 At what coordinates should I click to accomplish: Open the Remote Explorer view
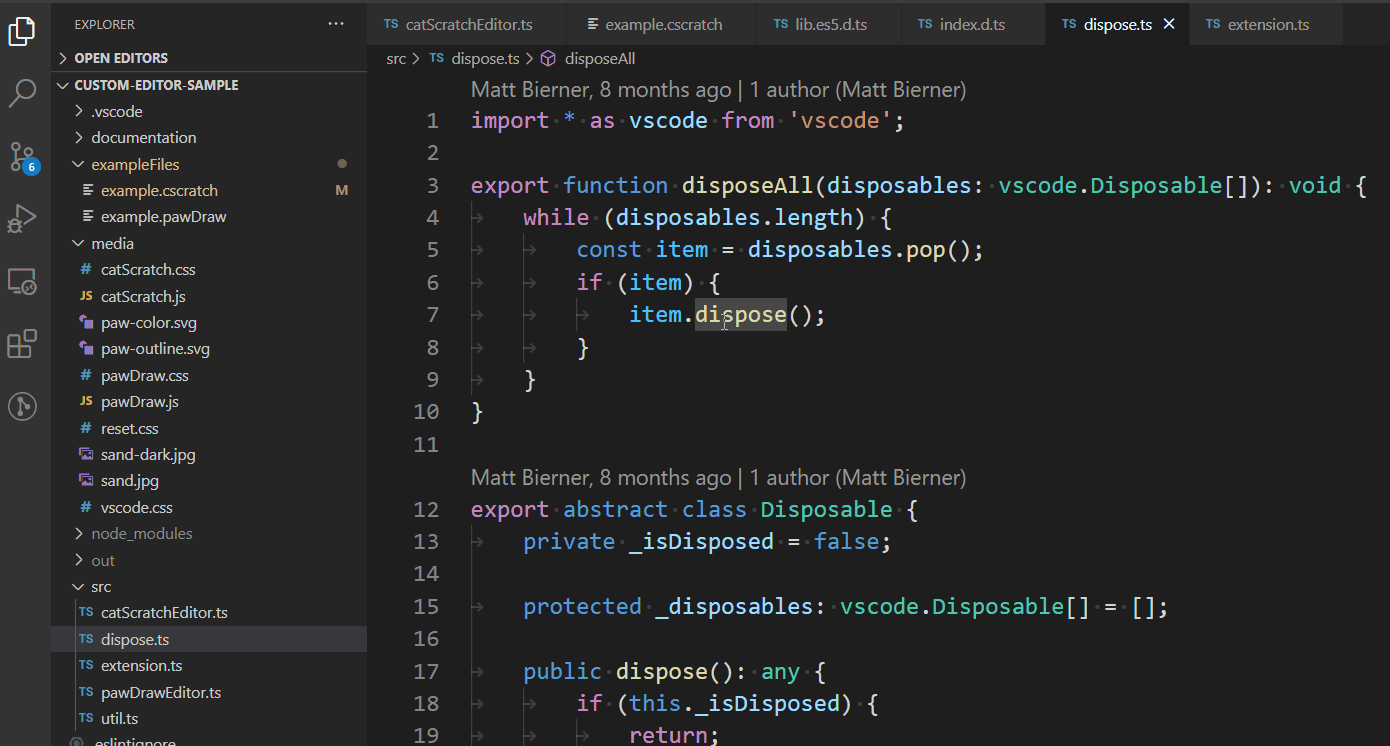(x=22, y=282)
